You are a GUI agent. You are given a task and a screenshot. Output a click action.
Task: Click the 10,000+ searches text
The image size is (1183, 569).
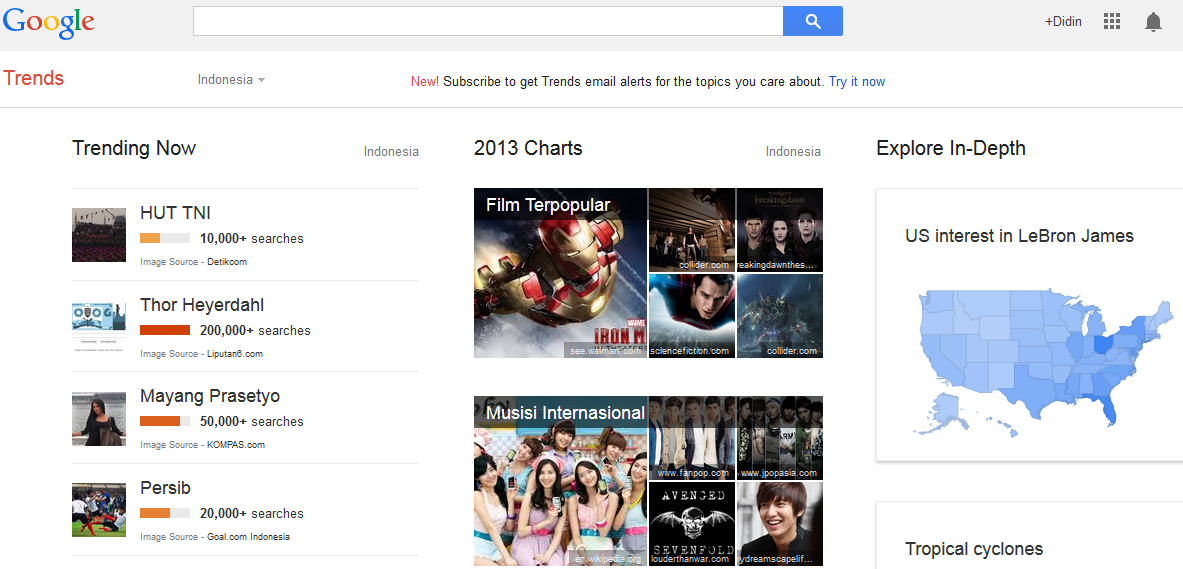pos(251,238)
